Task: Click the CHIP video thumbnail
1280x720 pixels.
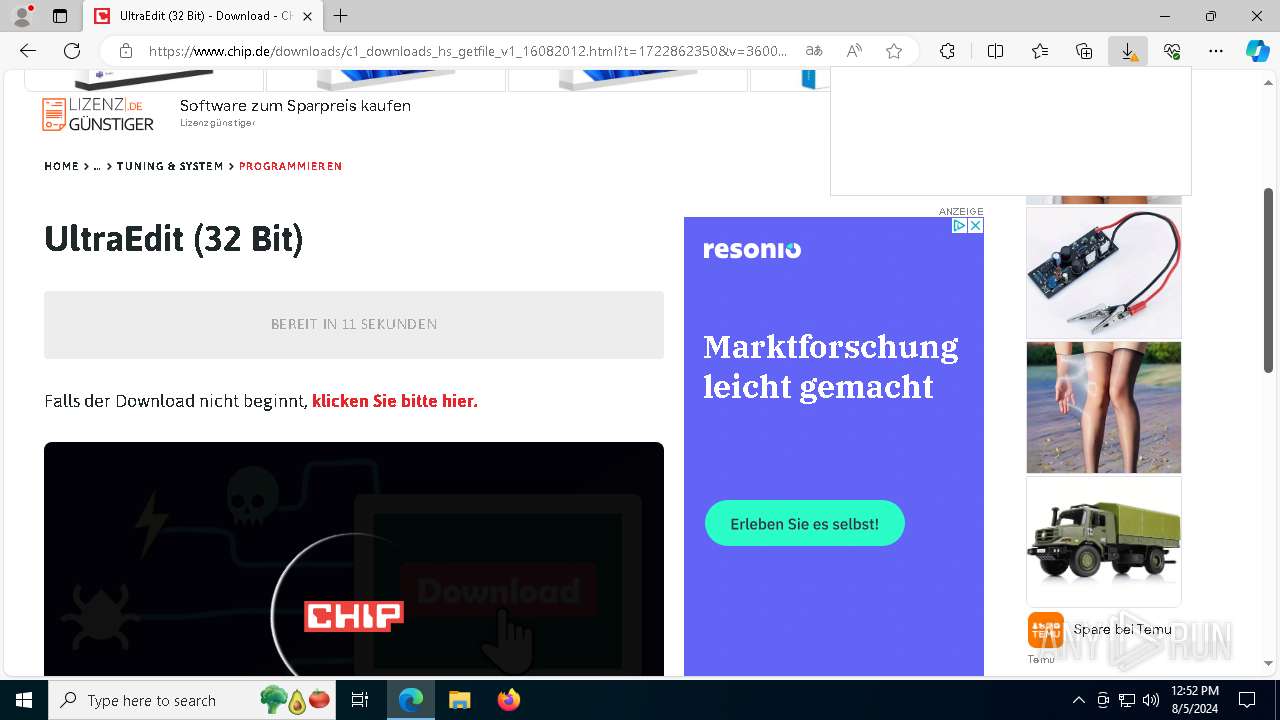Action: [x=354, y=559]
